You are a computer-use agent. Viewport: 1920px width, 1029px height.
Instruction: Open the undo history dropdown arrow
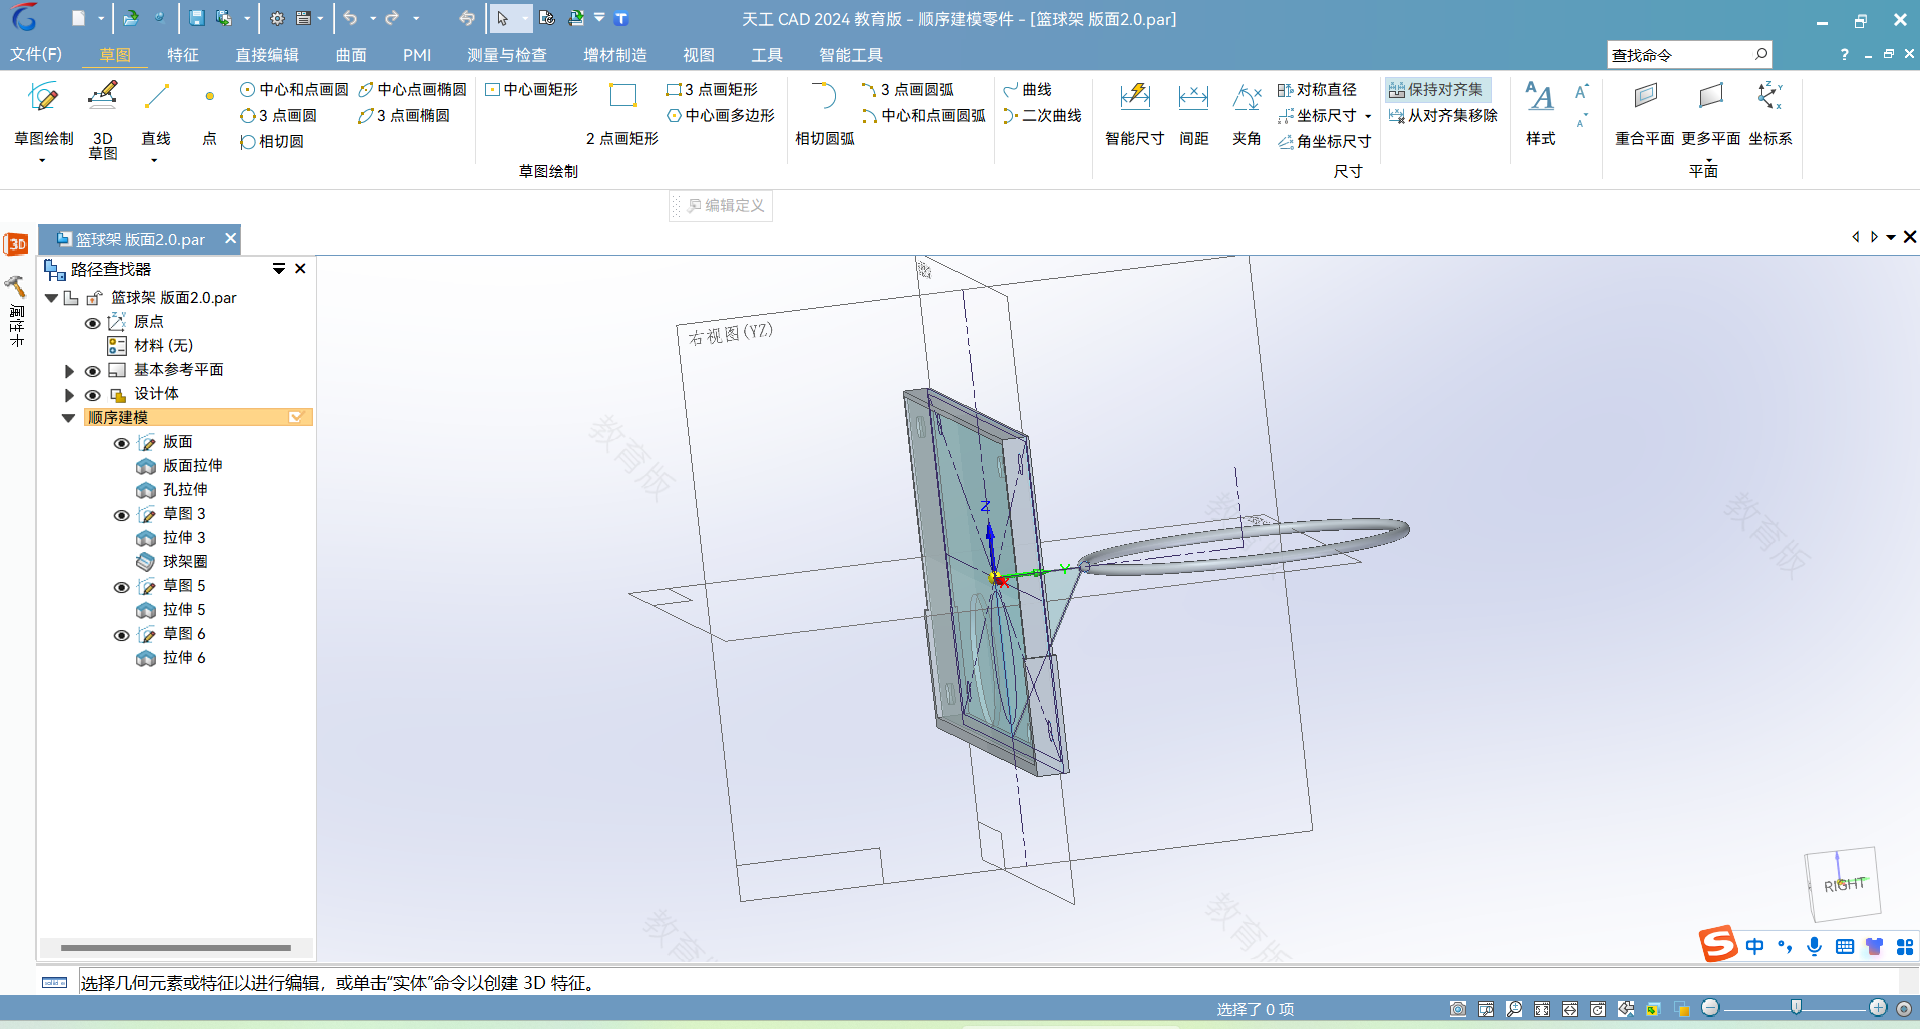pos(372,18)
